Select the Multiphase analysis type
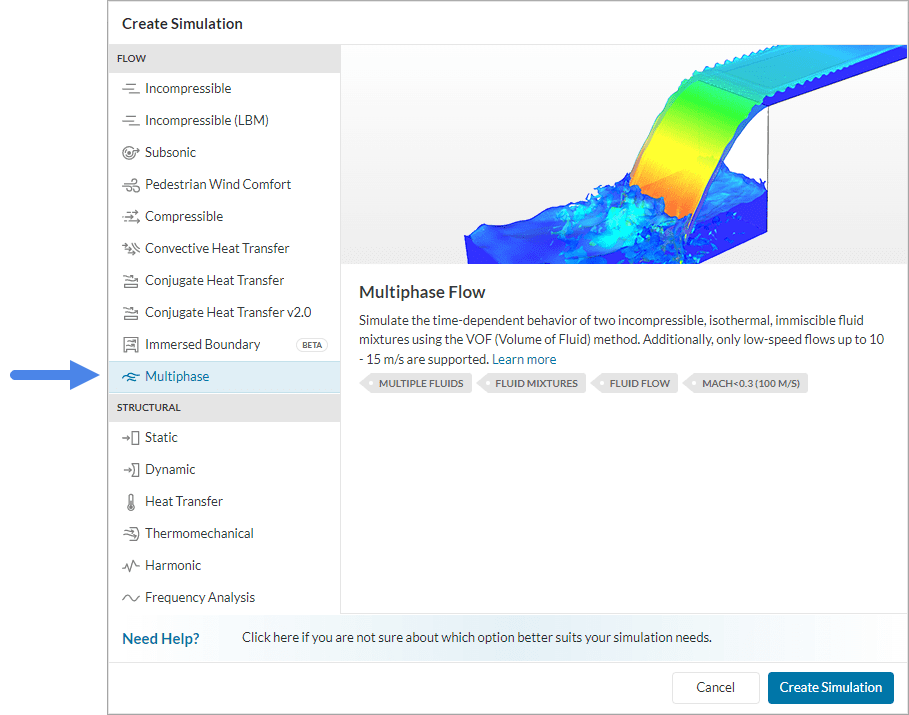 [x=177, y=377]
